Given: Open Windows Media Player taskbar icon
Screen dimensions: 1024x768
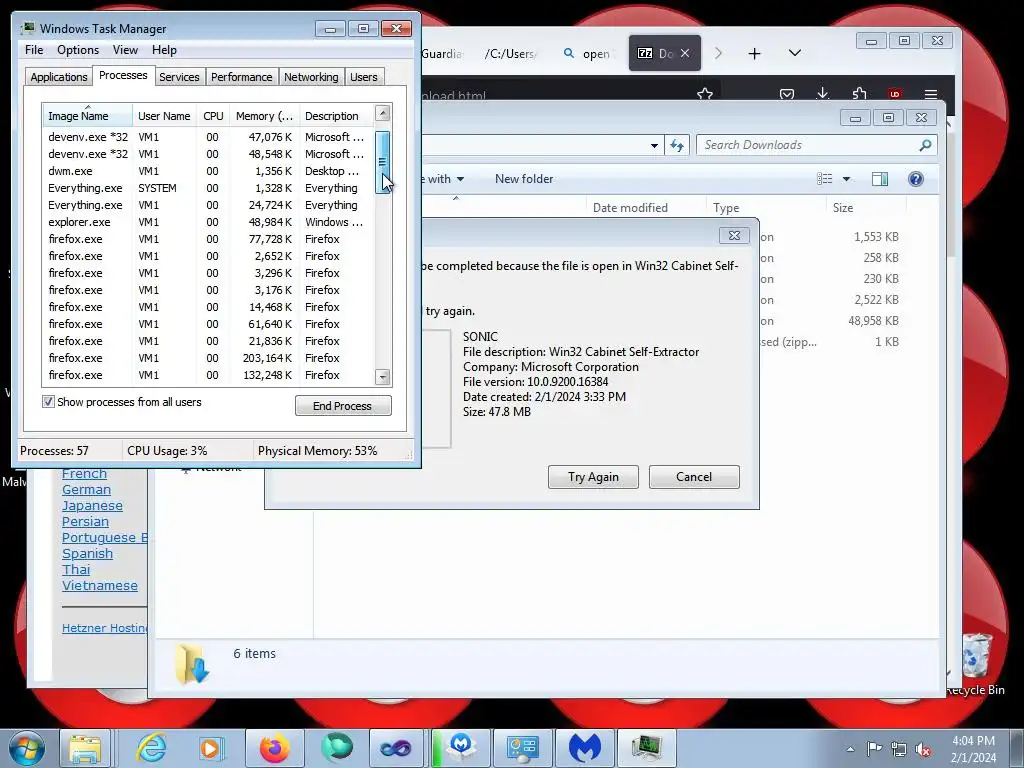Looking at the screenshot, I should (x=211, y=748).
